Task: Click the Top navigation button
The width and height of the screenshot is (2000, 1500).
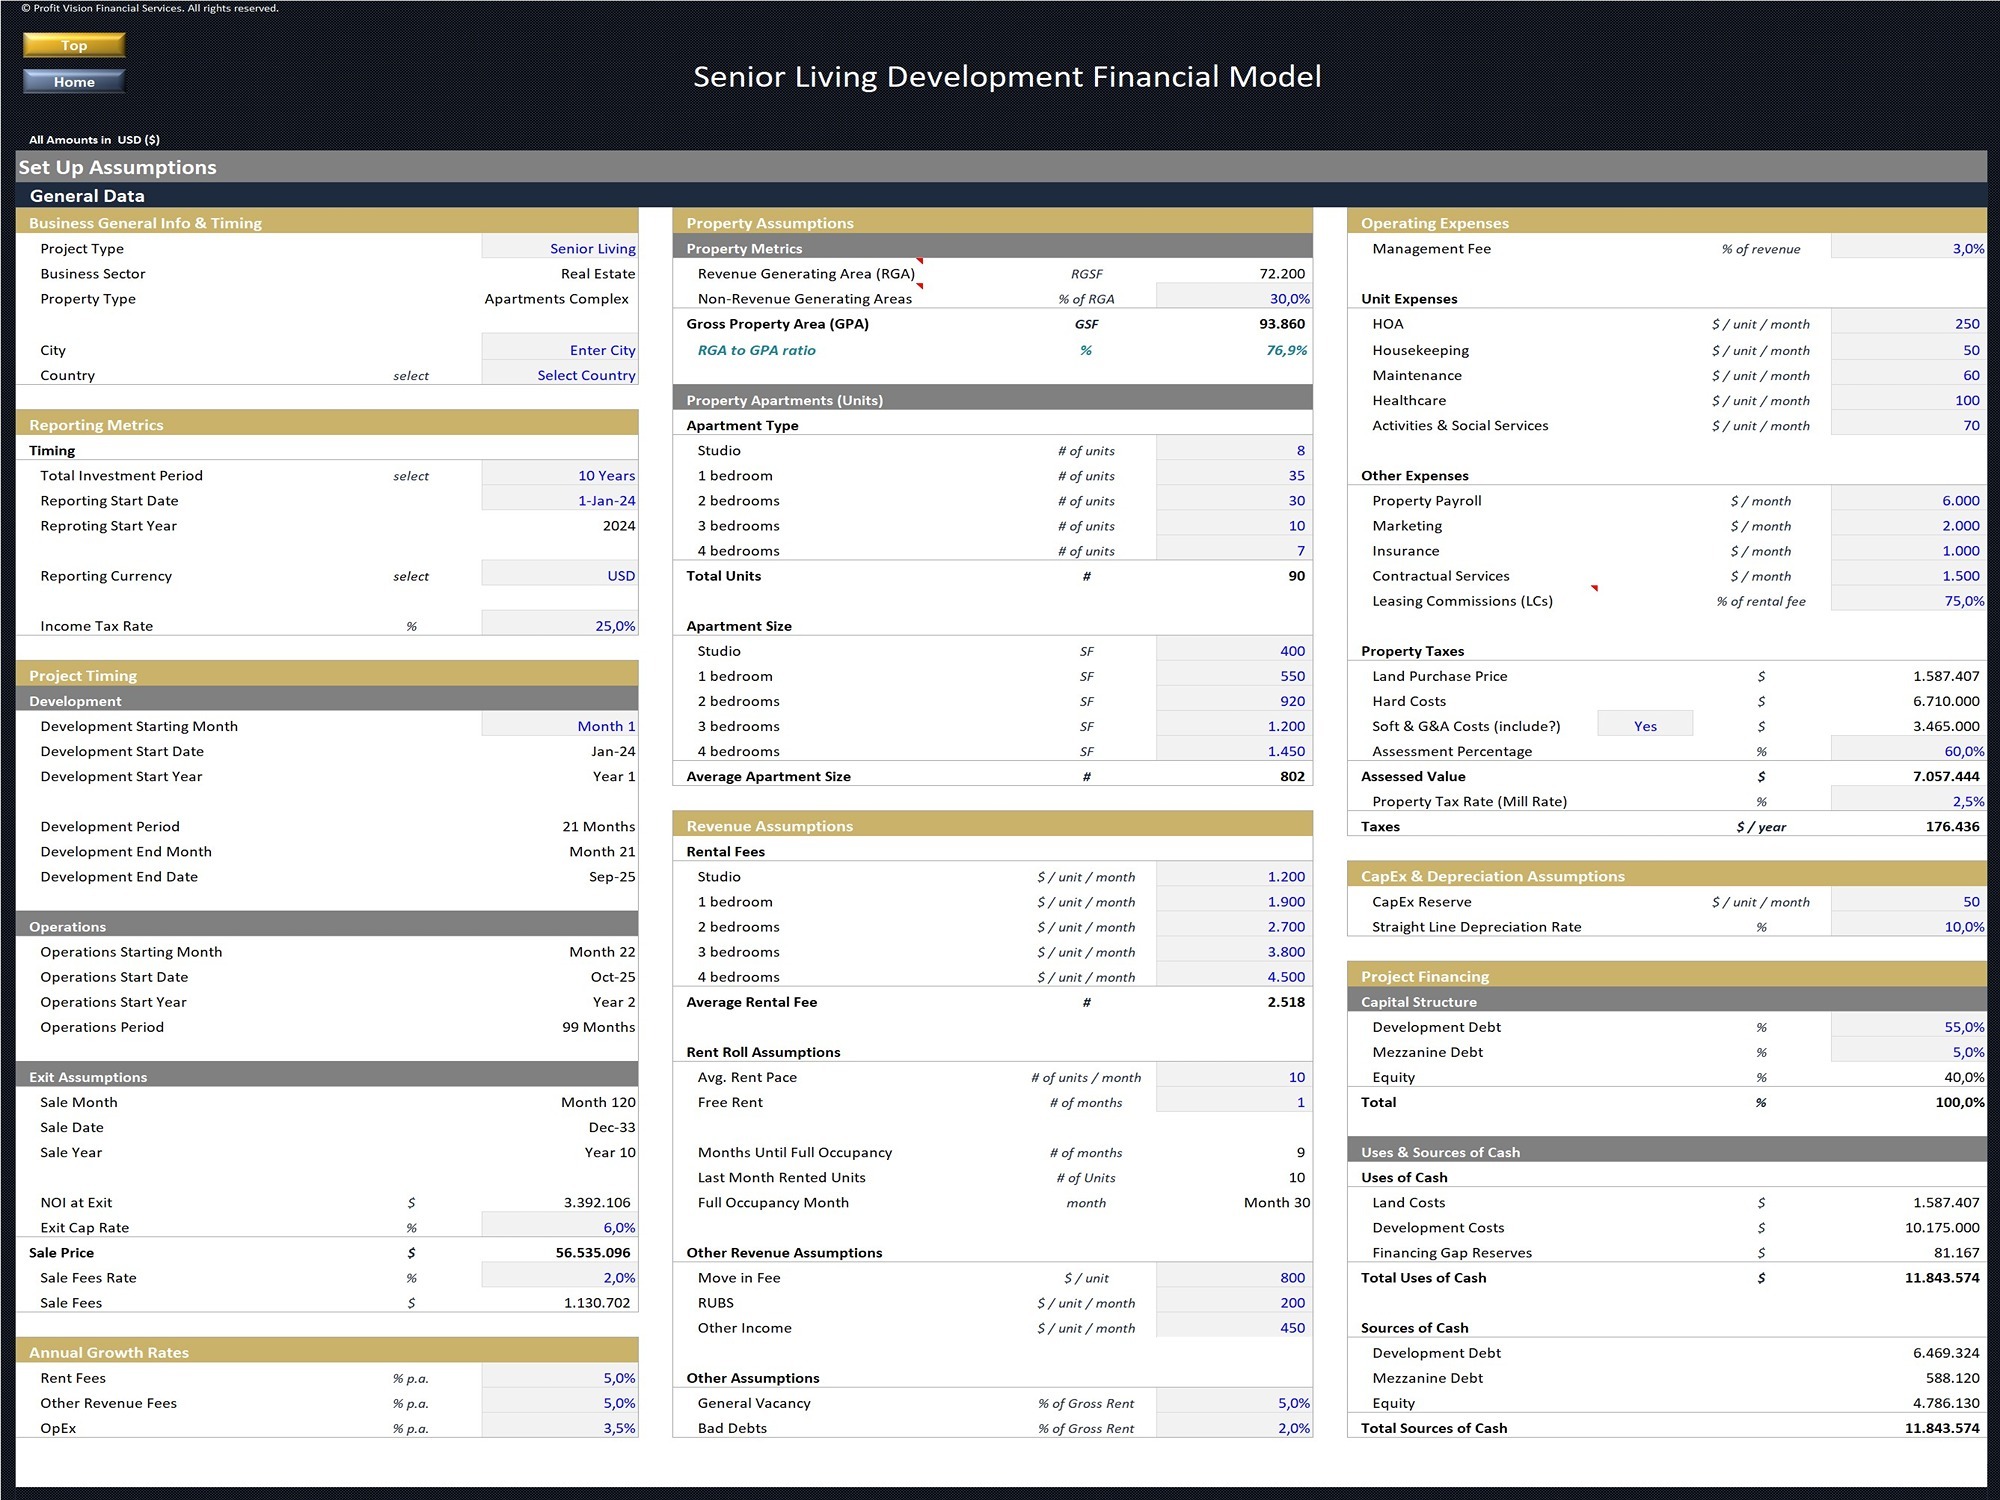Action: [73, 44]
